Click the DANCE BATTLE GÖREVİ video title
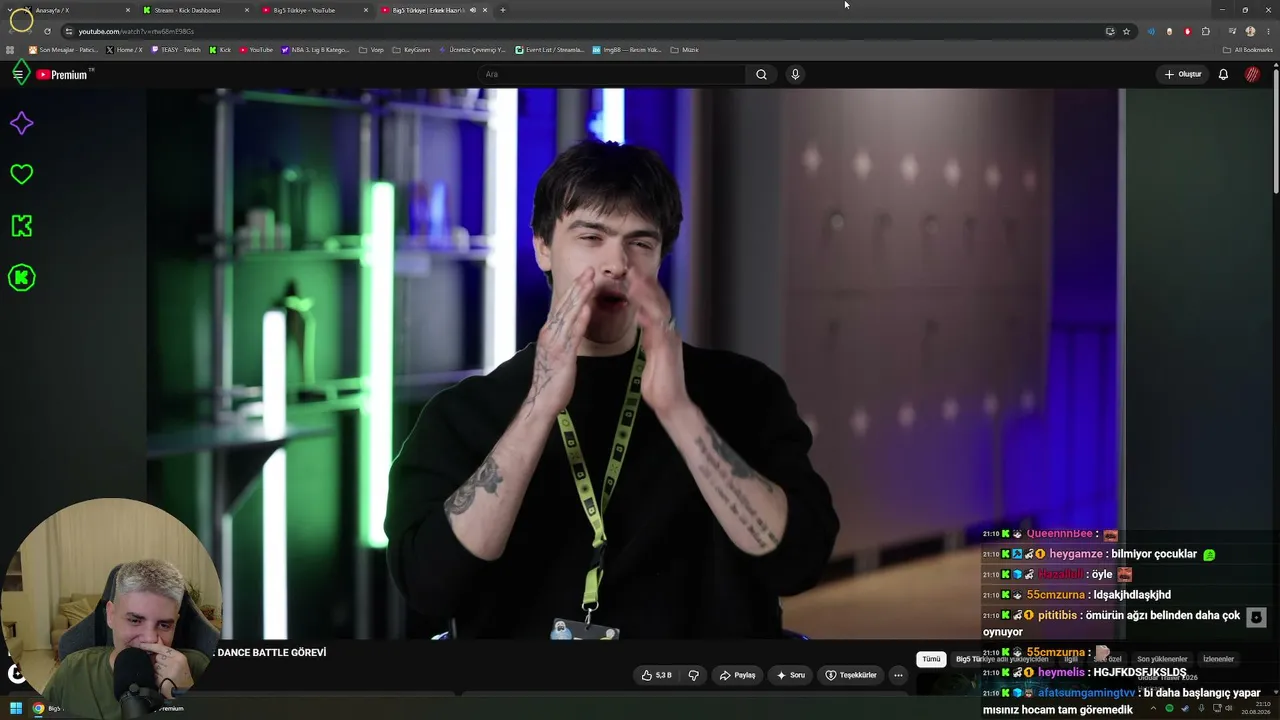Viewport: 1280px width, 720px height. [272, 653]
